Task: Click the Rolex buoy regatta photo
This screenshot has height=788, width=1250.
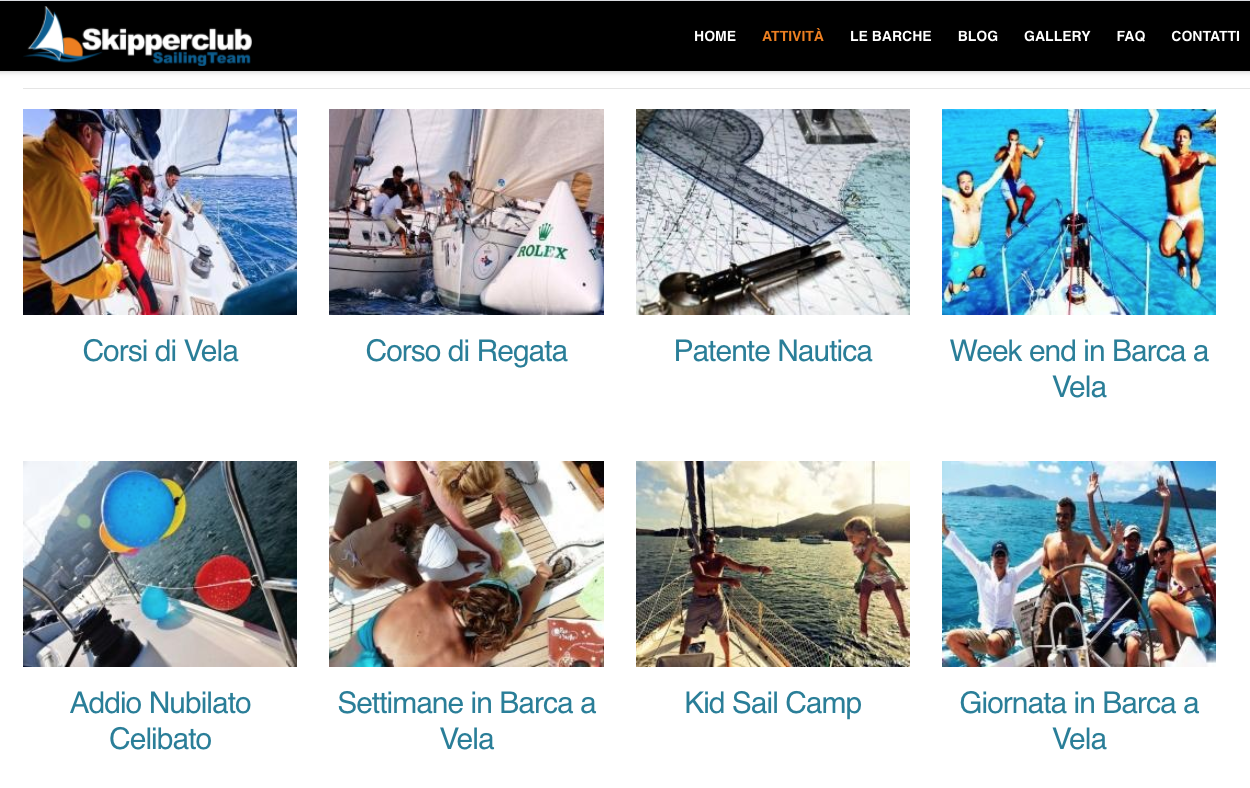Action: [x=466, y=212]
